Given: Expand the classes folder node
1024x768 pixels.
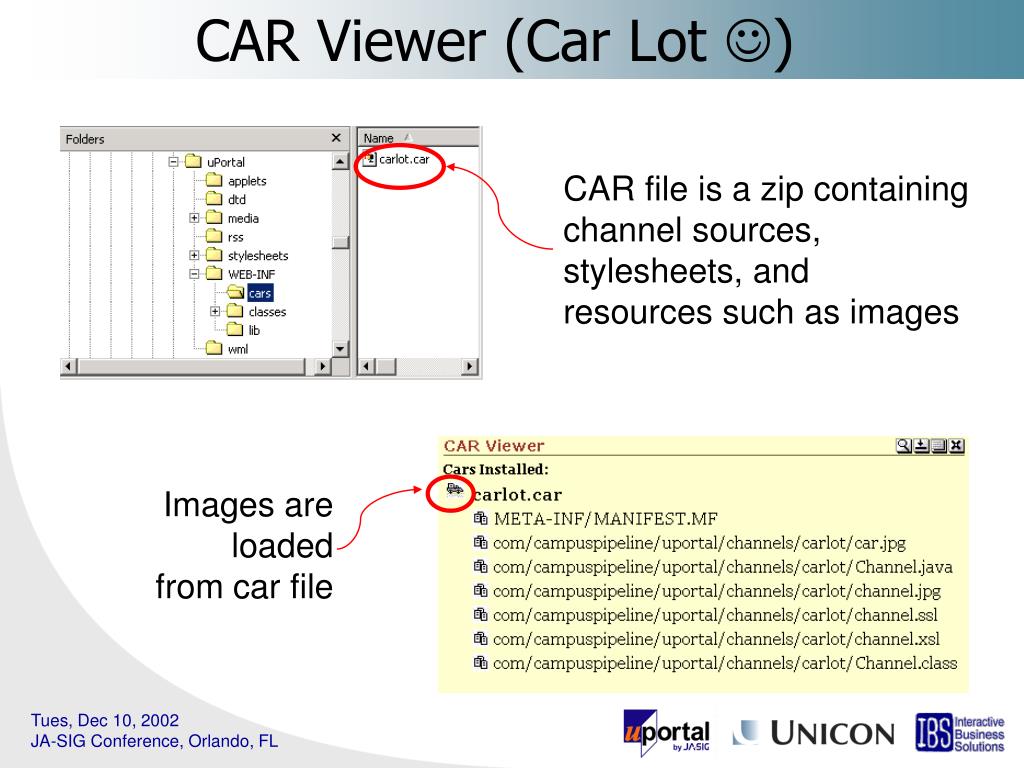Looking at the screenshot, I should click(215, 311).
